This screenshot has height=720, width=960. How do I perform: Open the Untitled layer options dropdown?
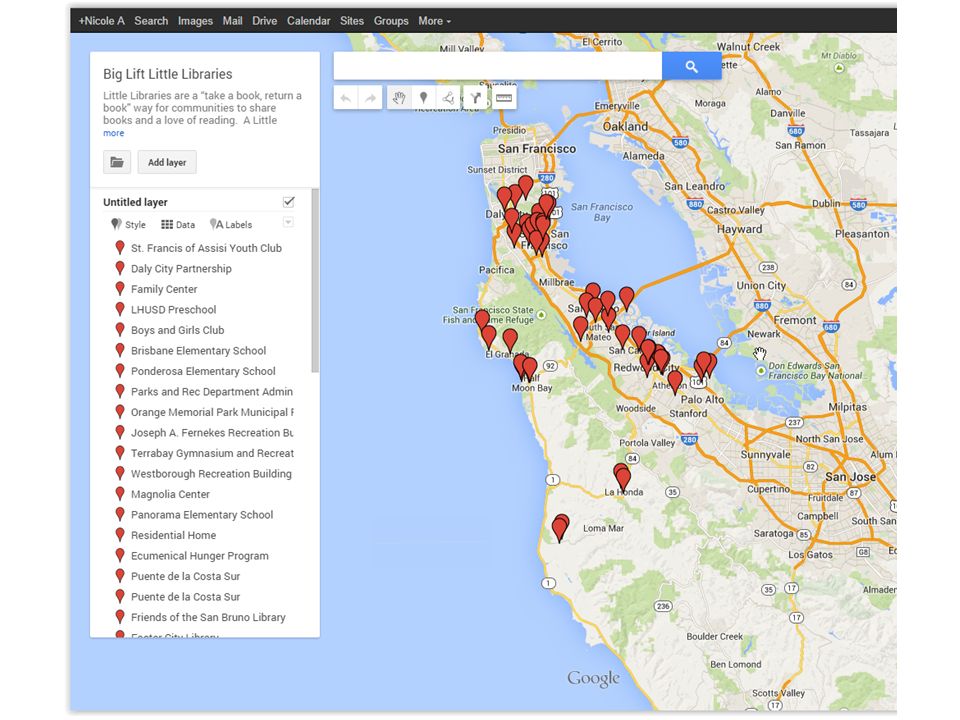tap(288, 222)
